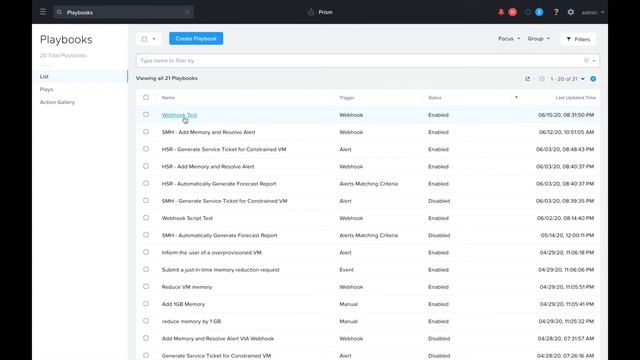Check Inform the user of overprovisioned VM checkbox
Viewport: 640px width, 360px height.
tap(146, 252)
